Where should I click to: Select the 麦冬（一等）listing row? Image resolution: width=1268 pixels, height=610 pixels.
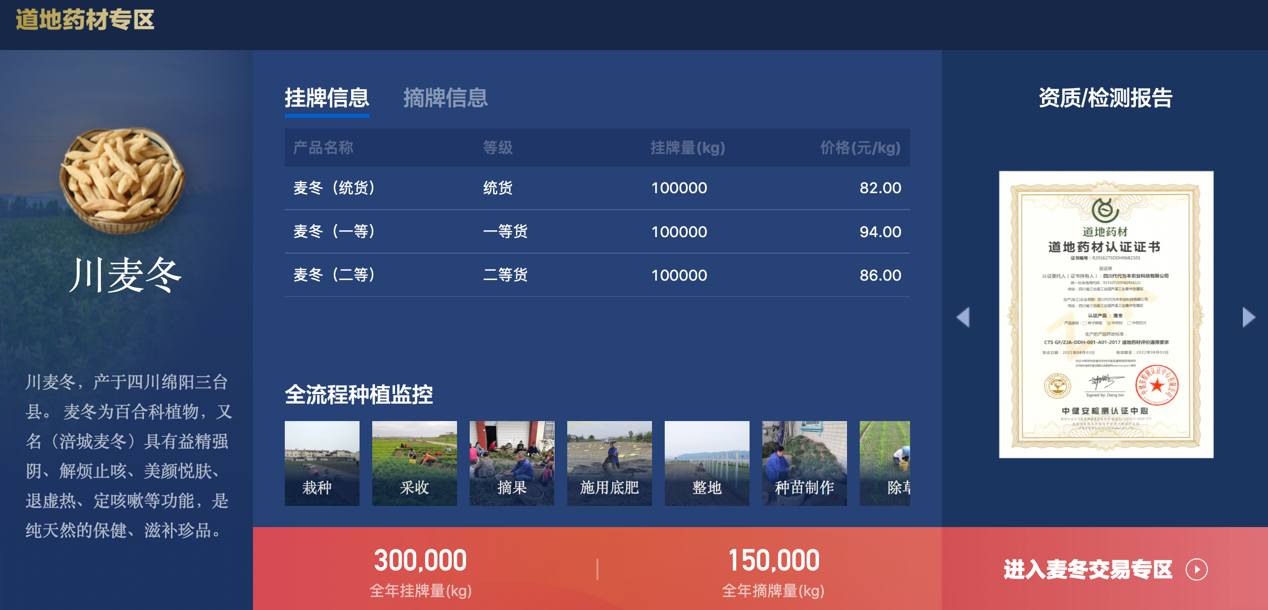tap(594, 231)
